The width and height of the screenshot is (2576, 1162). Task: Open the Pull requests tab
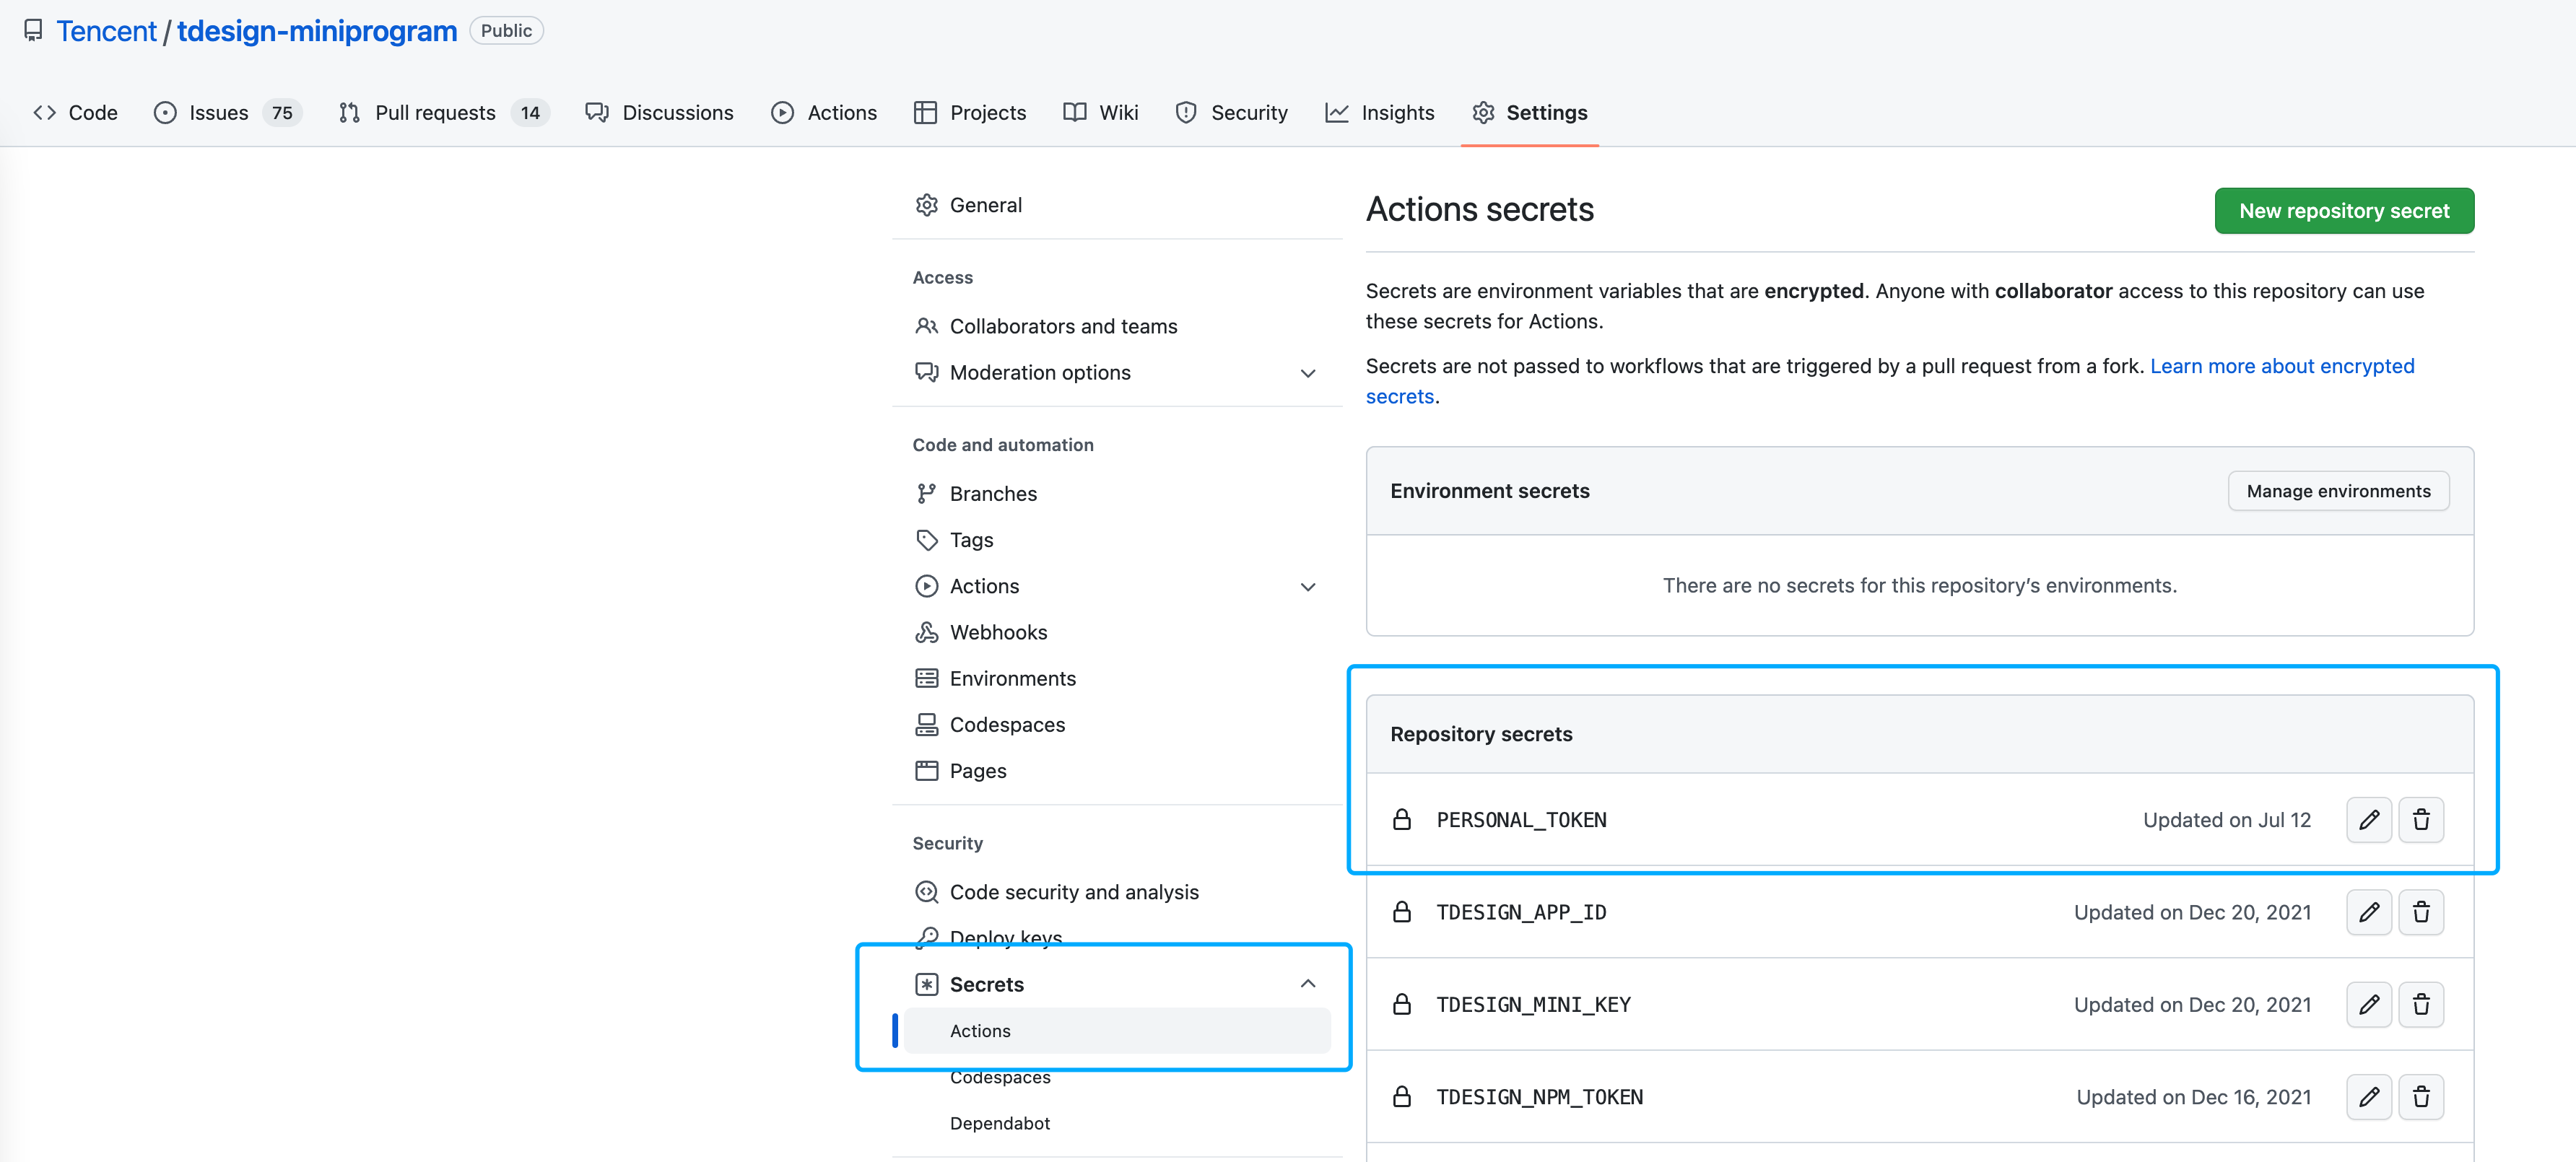444,113
